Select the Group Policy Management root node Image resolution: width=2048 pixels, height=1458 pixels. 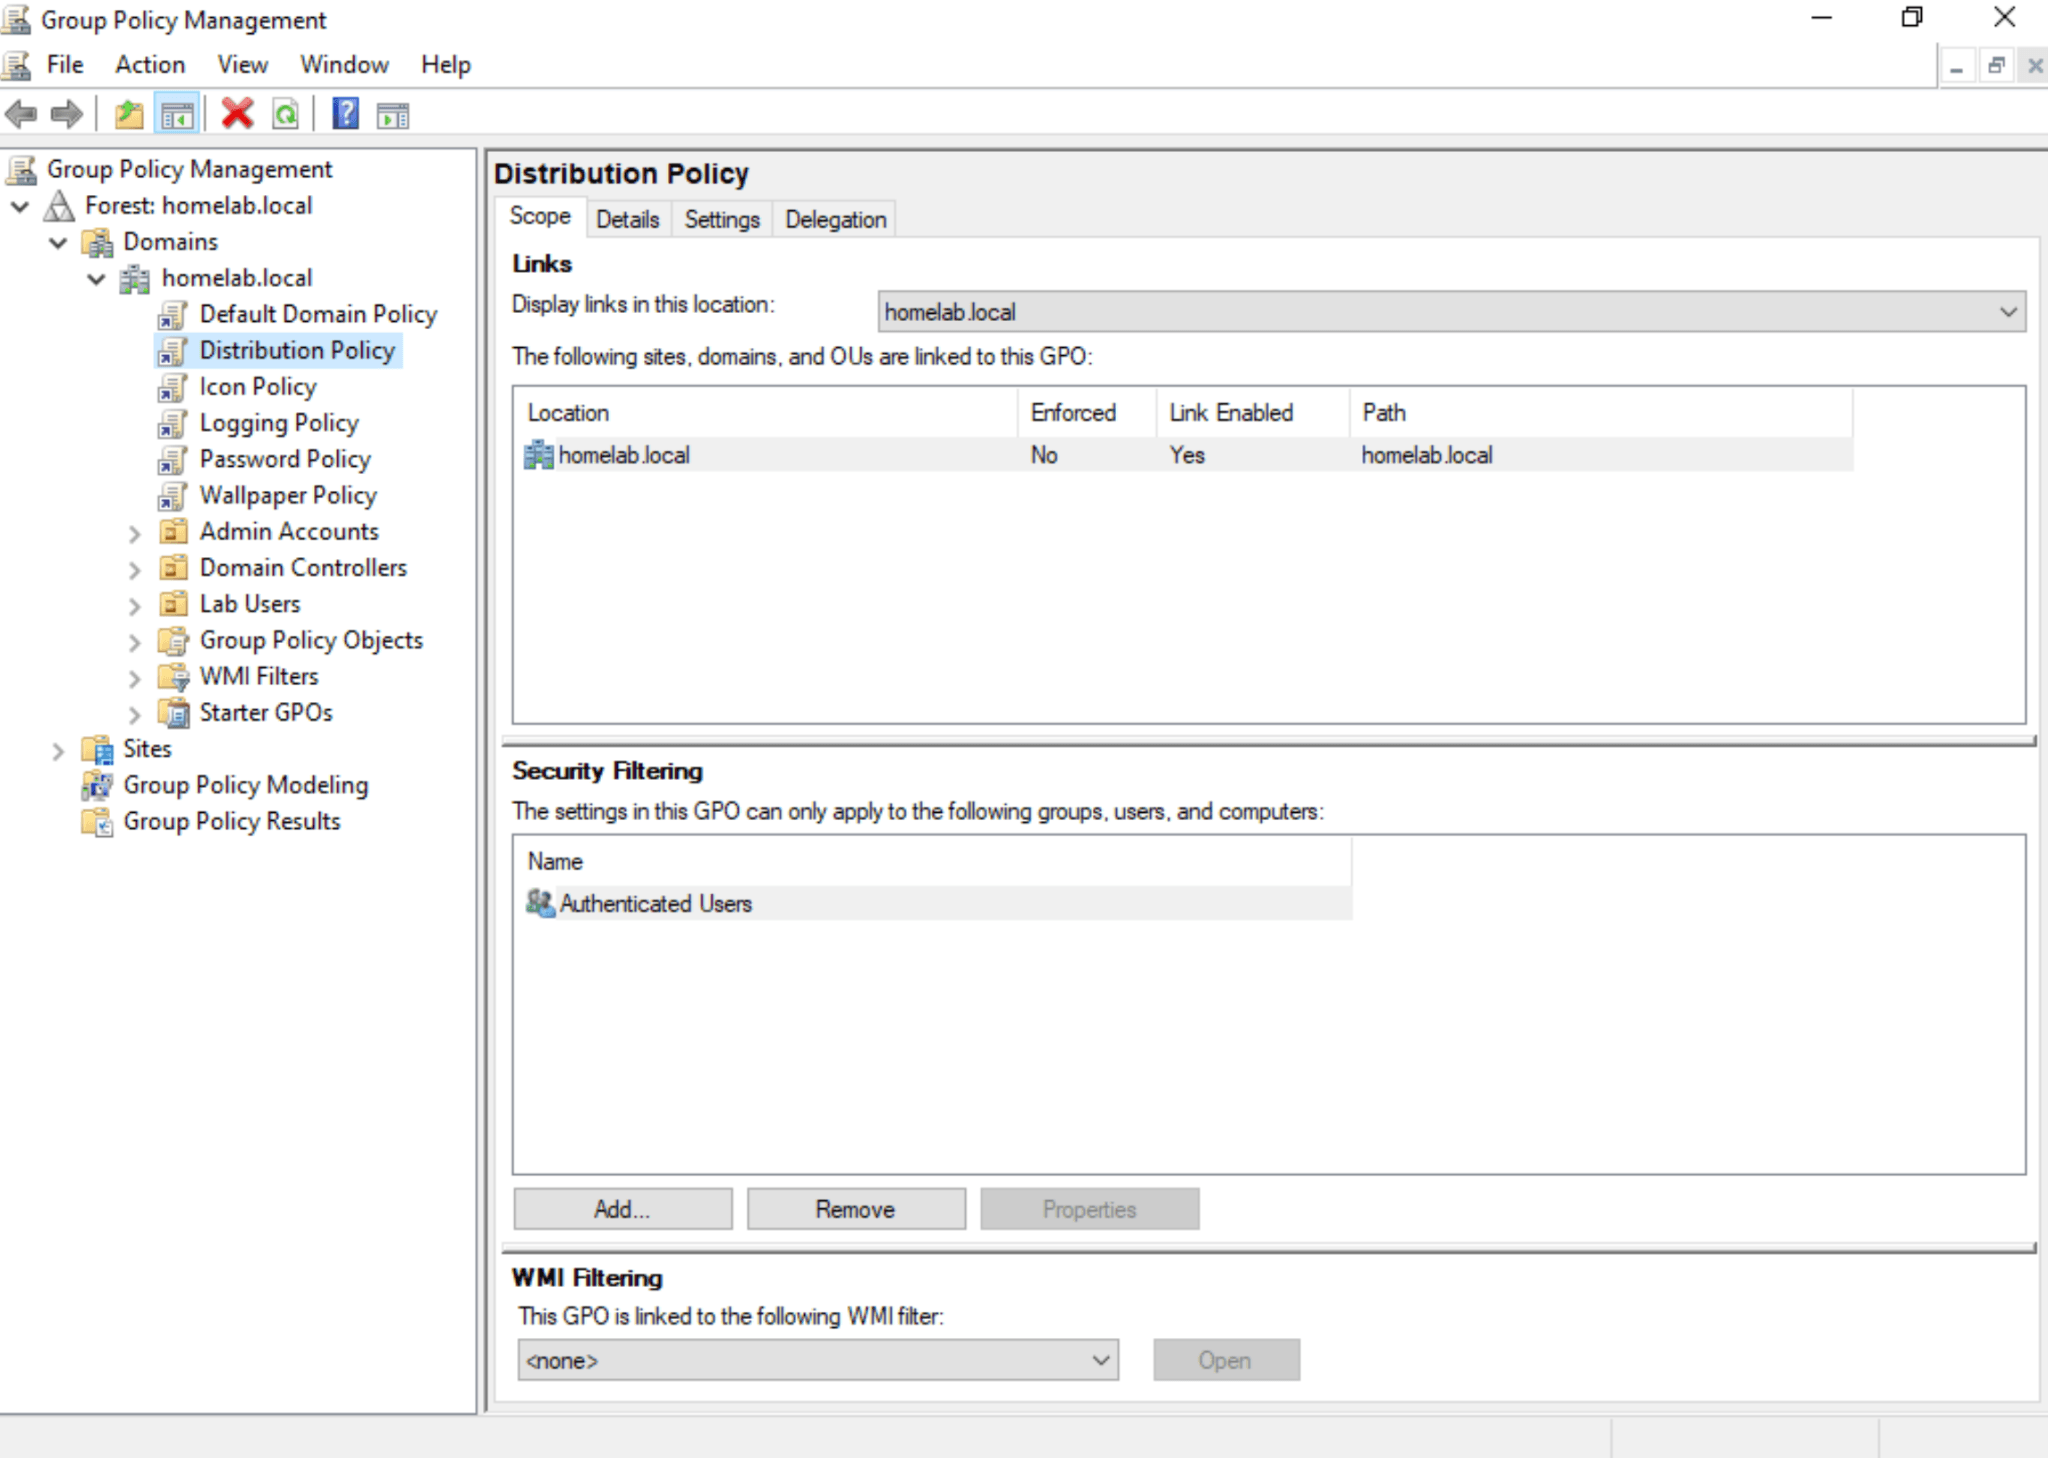(x=189, y=169)
